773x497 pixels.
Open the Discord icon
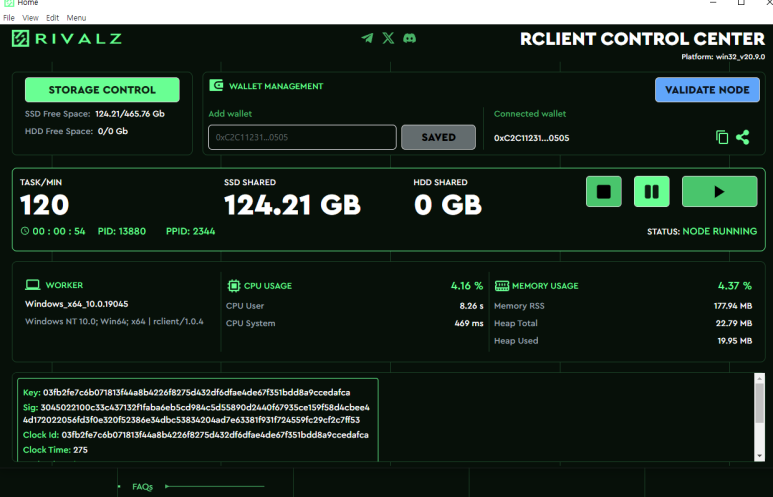click(x=410, y=38)
